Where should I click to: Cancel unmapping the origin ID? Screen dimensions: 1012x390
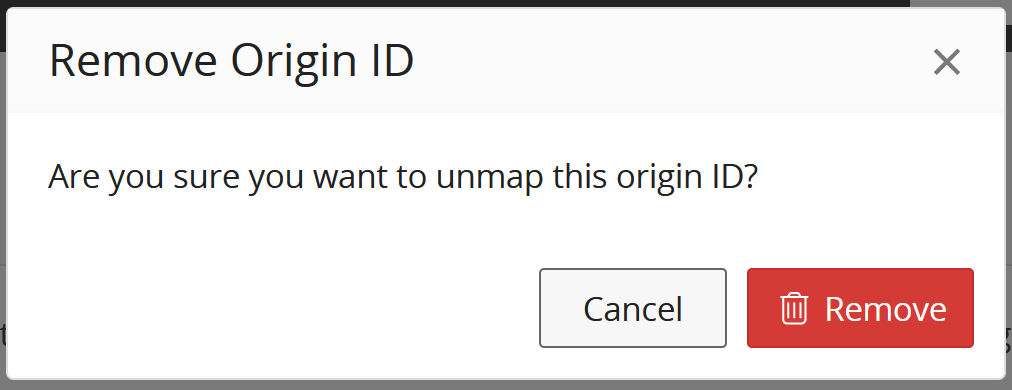coord(632,308)
